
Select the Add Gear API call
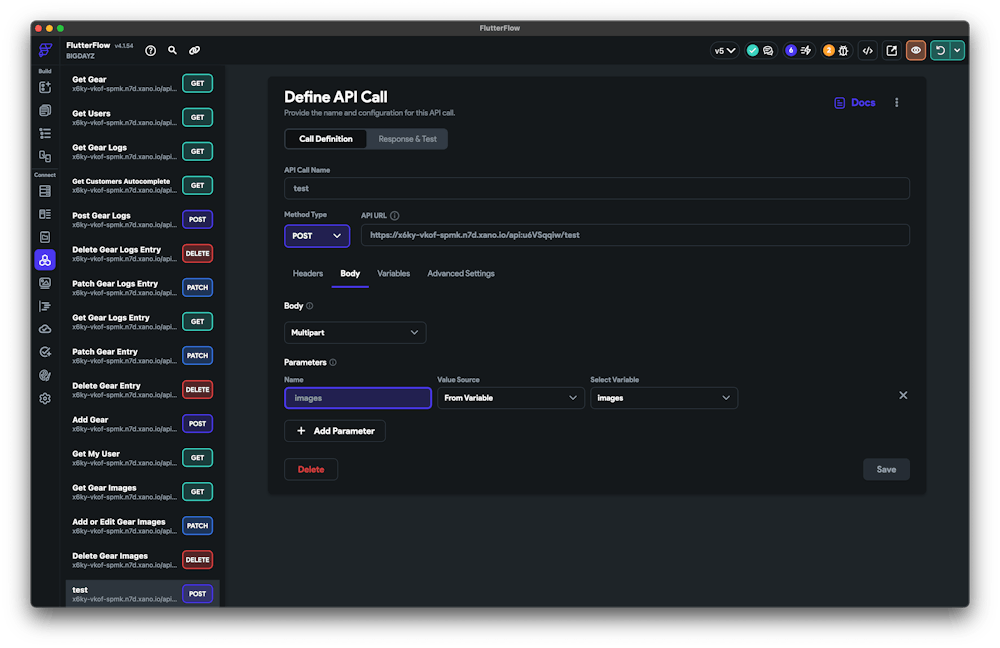(x=142, y=423)
